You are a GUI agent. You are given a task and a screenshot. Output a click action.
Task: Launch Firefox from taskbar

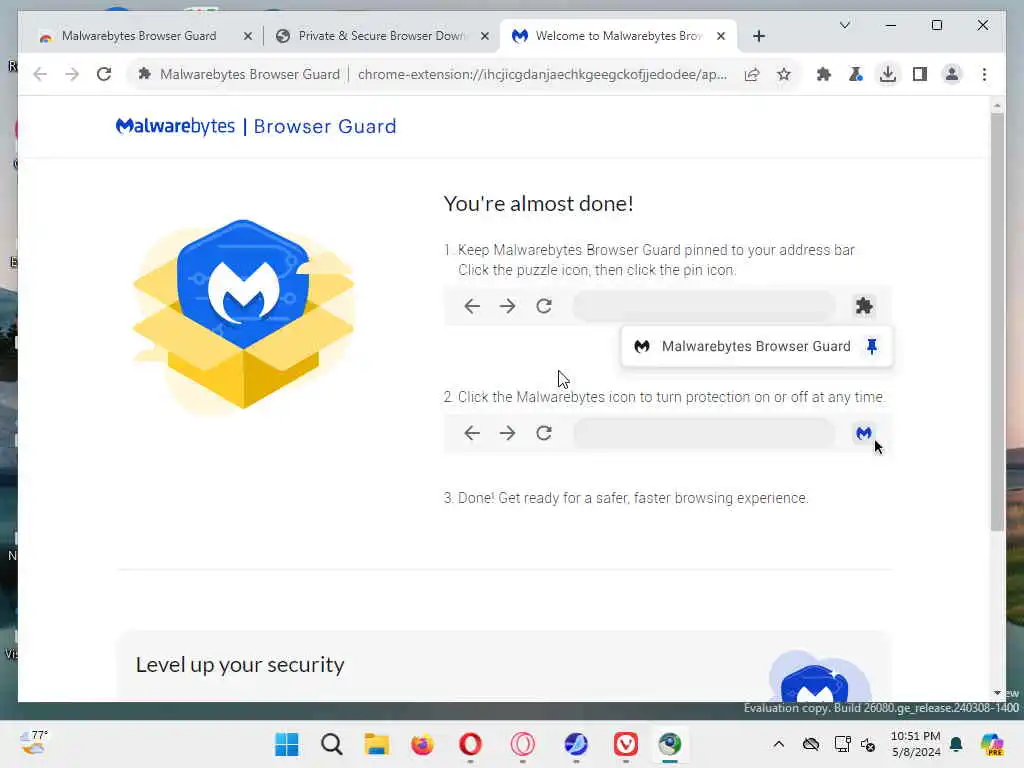click(x=423, y=744)
